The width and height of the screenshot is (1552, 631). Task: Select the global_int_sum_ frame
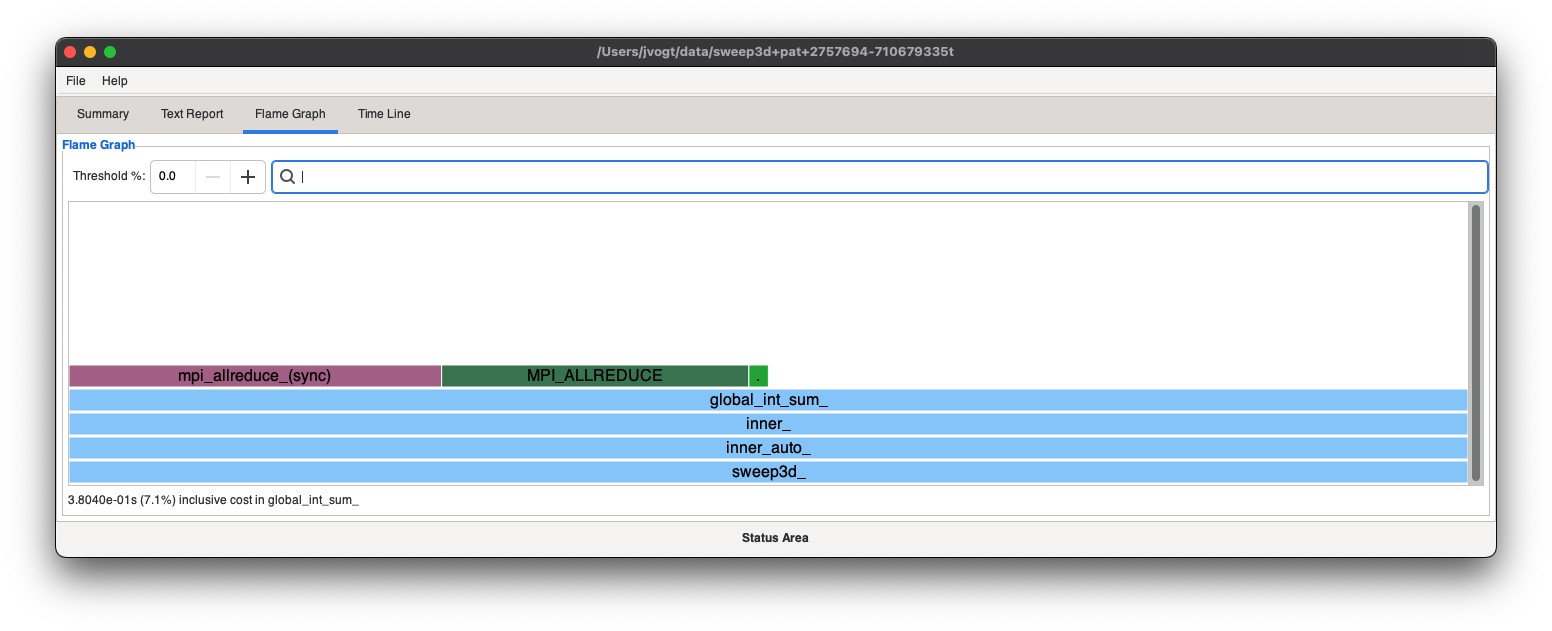coord(768,400)
